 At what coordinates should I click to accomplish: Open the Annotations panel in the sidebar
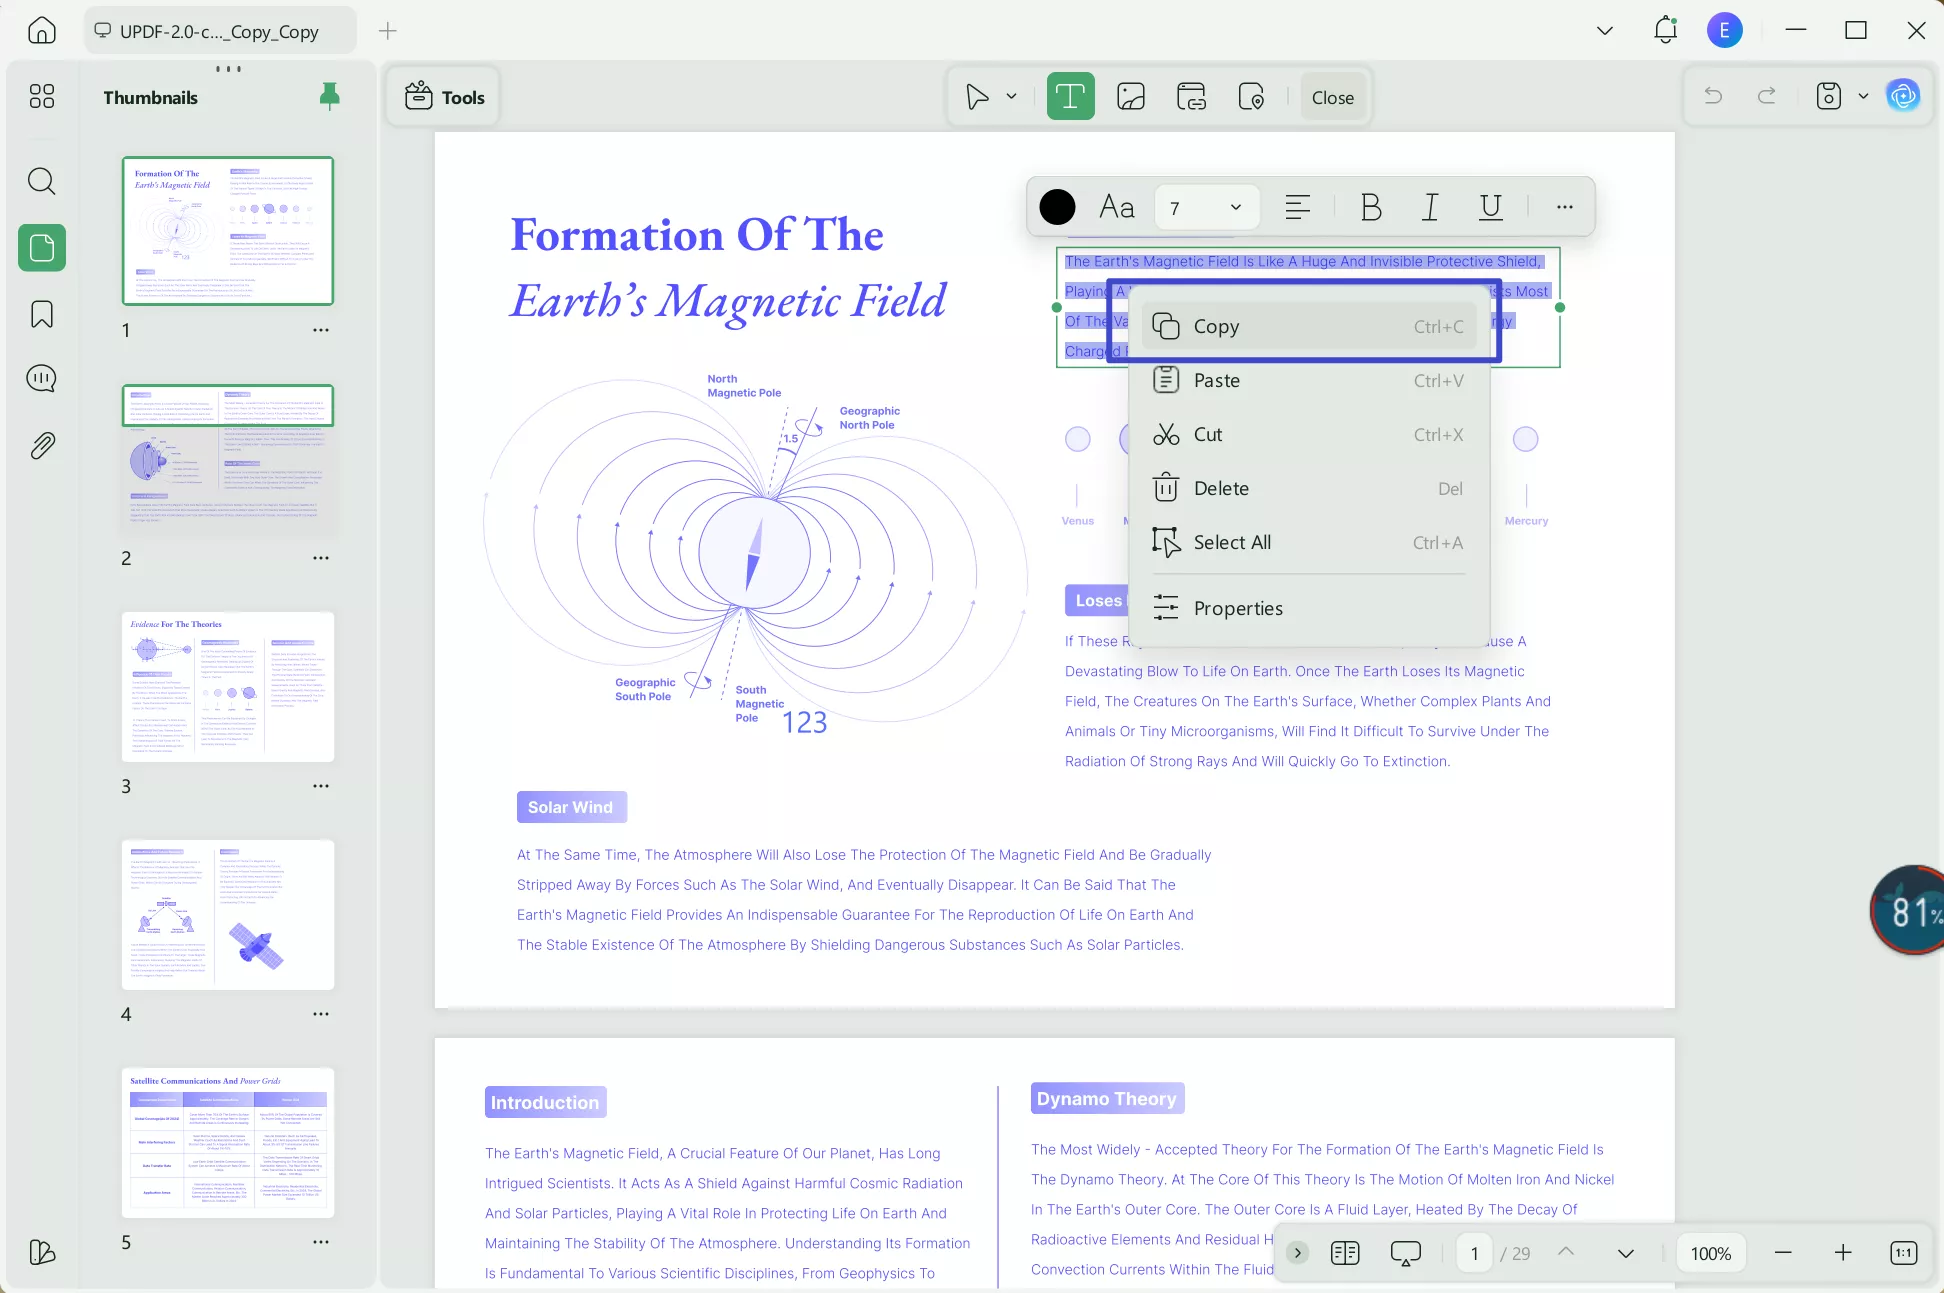coord(41,378)
